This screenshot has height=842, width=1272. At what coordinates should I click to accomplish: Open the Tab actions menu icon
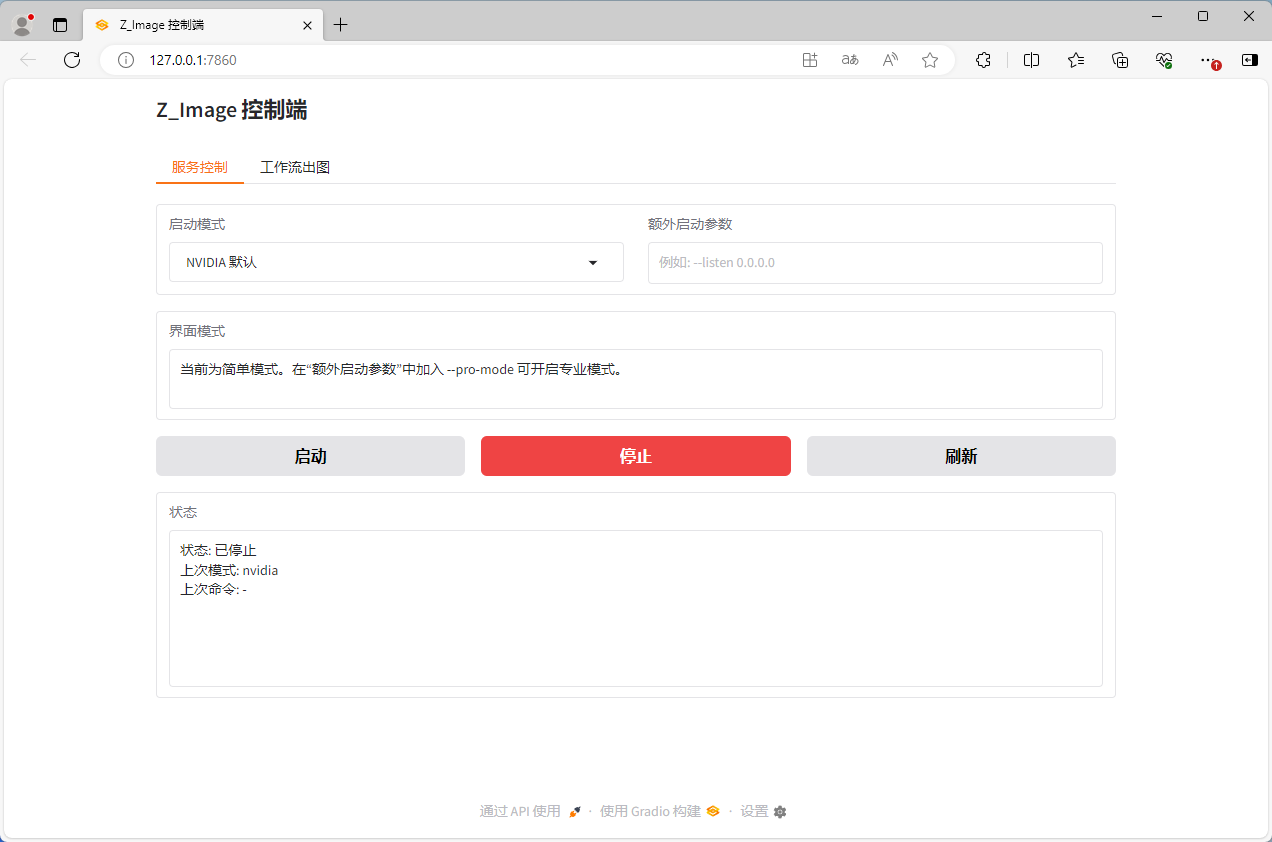(60, 25)
